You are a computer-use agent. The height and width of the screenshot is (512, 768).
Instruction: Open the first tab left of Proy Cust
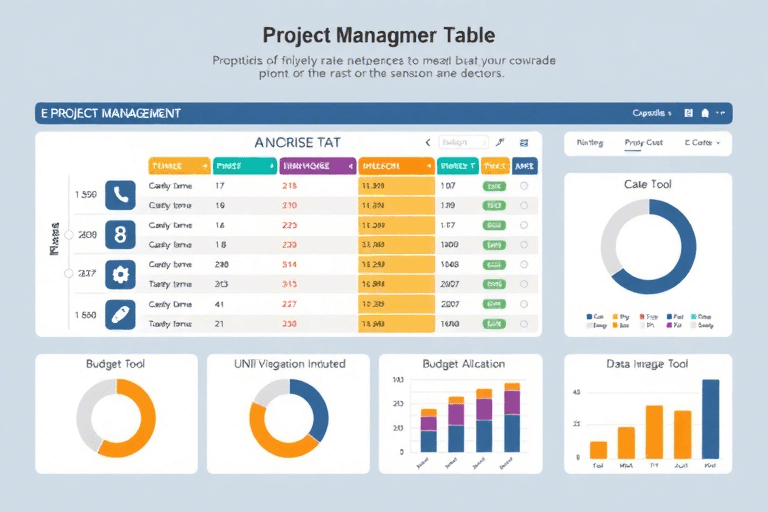pos(590,143)
